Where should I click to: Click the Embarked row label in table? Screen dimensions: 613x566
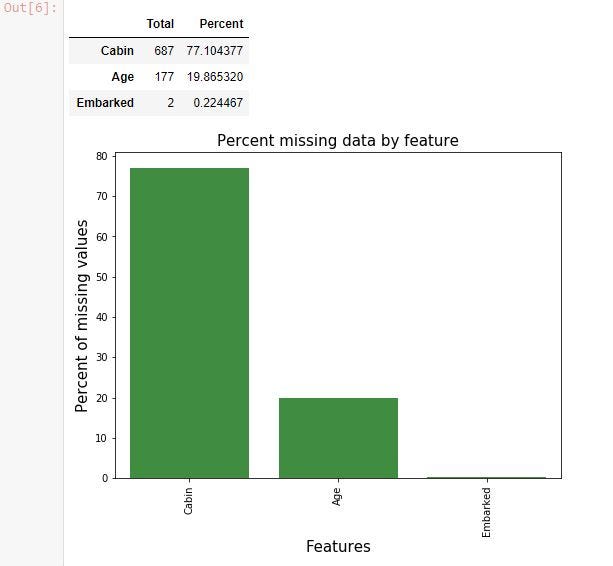pos(105,103)
